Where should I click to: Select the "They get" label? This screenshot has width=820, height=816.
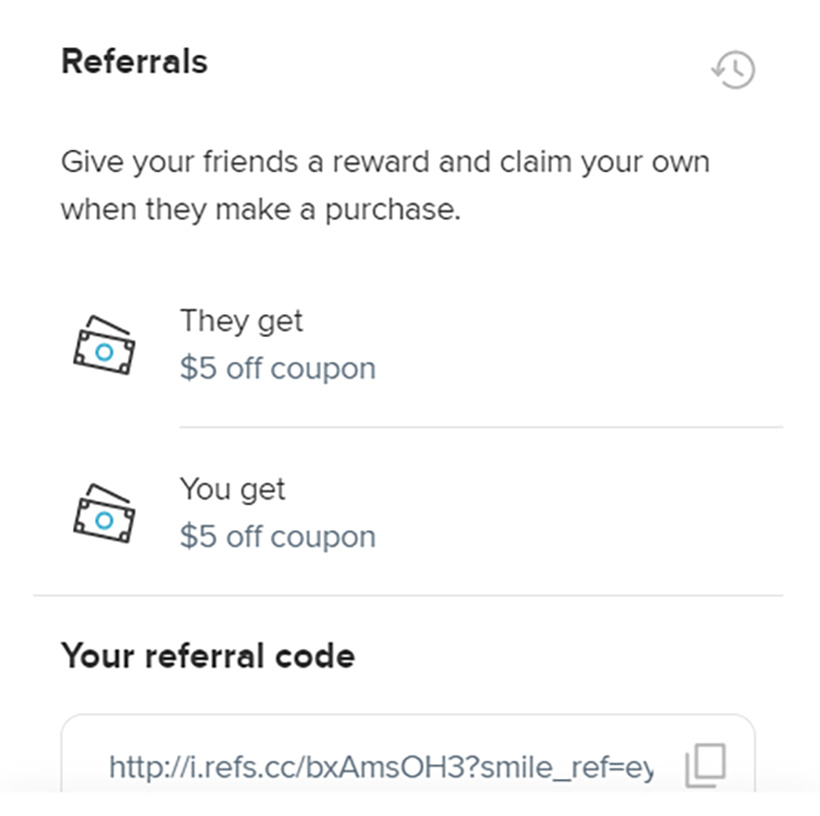(x=241, y=322)
